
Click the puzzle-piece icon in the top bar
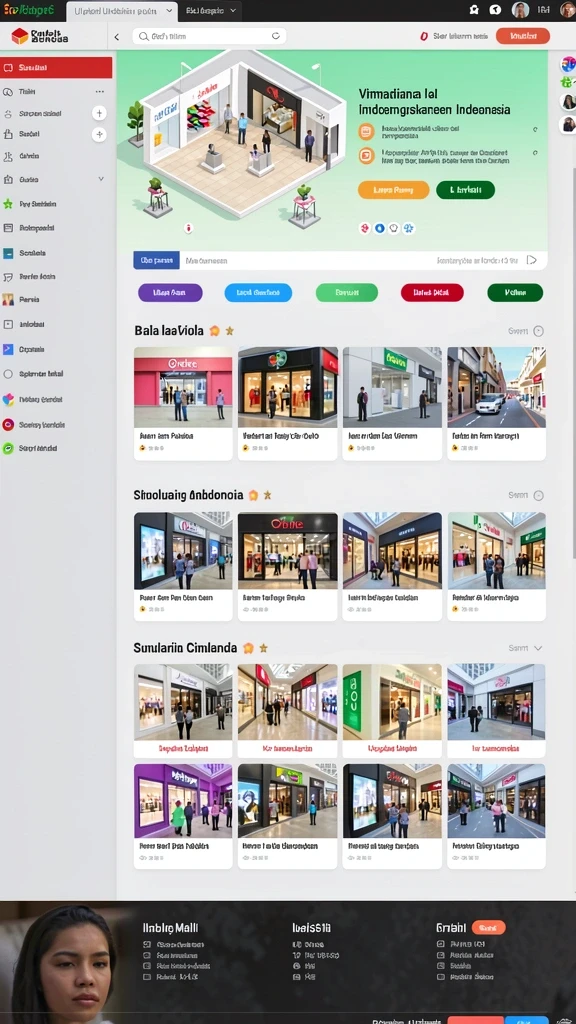point(475,10)
